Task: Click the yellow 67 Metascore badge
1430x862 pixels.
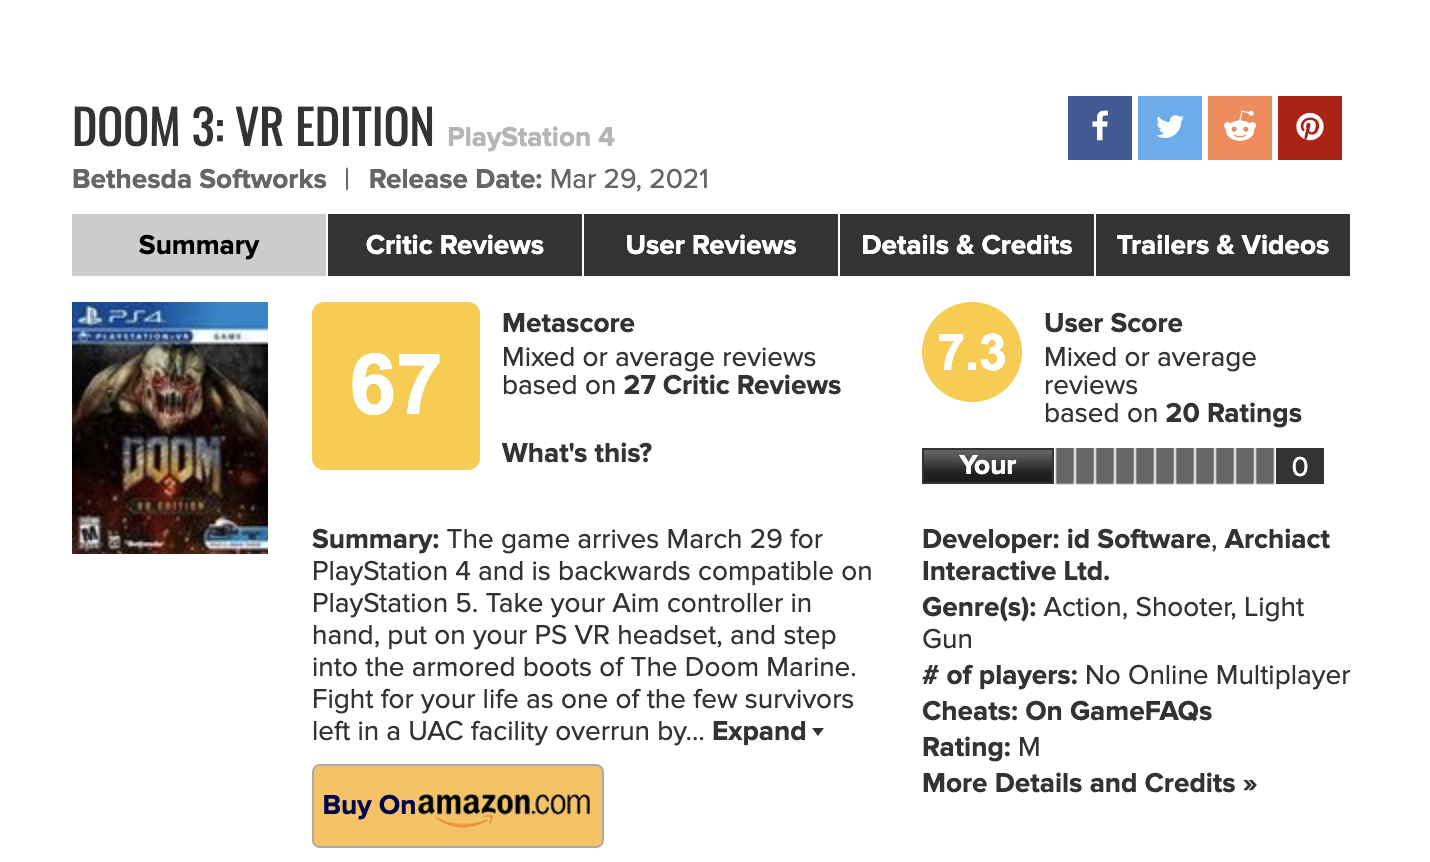Action: pos(396,386)
